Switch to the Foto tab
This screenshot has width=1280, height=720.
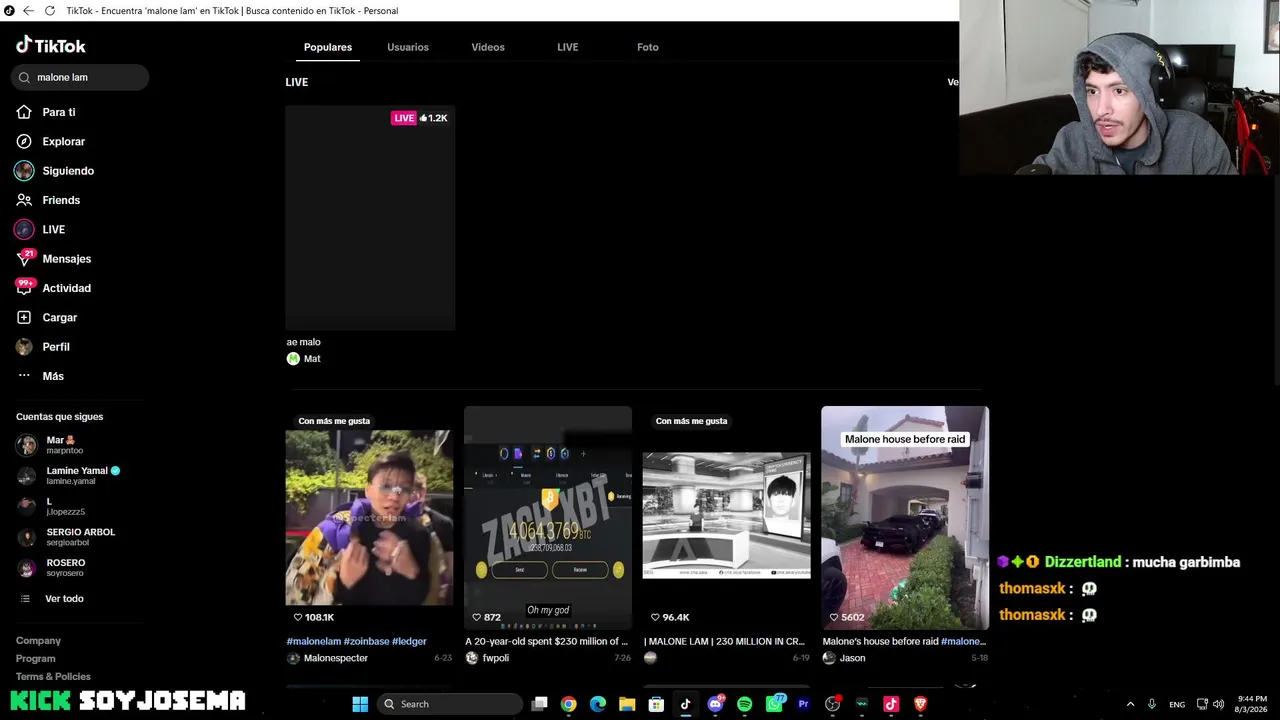click(x=648, y=47)
